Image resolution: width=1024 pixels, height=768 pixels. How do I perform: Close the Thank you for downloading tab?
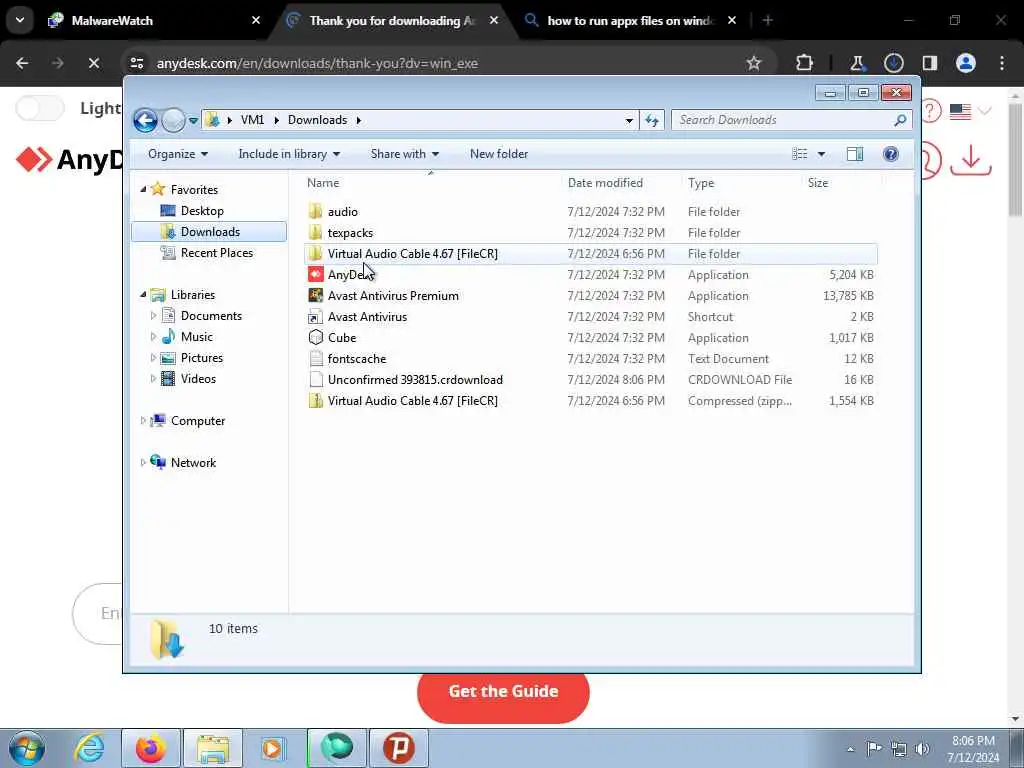(x=494, y=21)
